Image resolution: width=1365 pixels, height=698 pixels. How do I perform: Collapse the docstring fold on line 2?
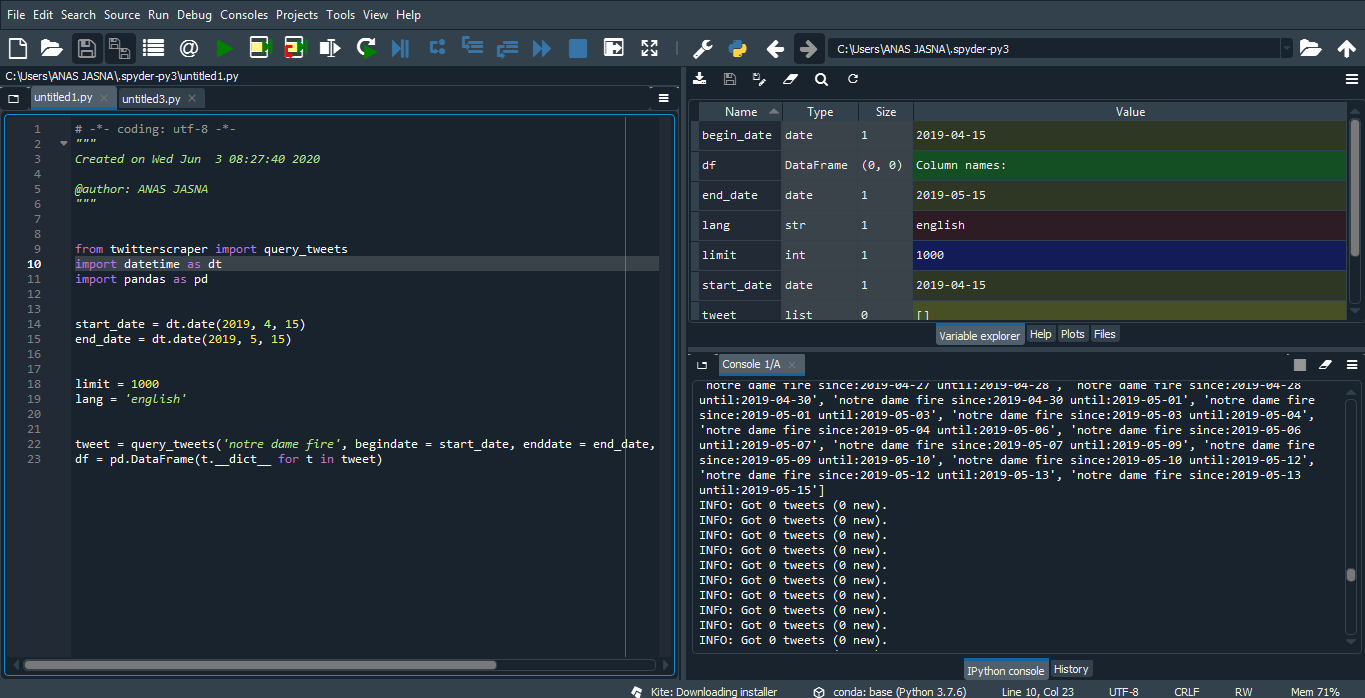tap(64, 144)
